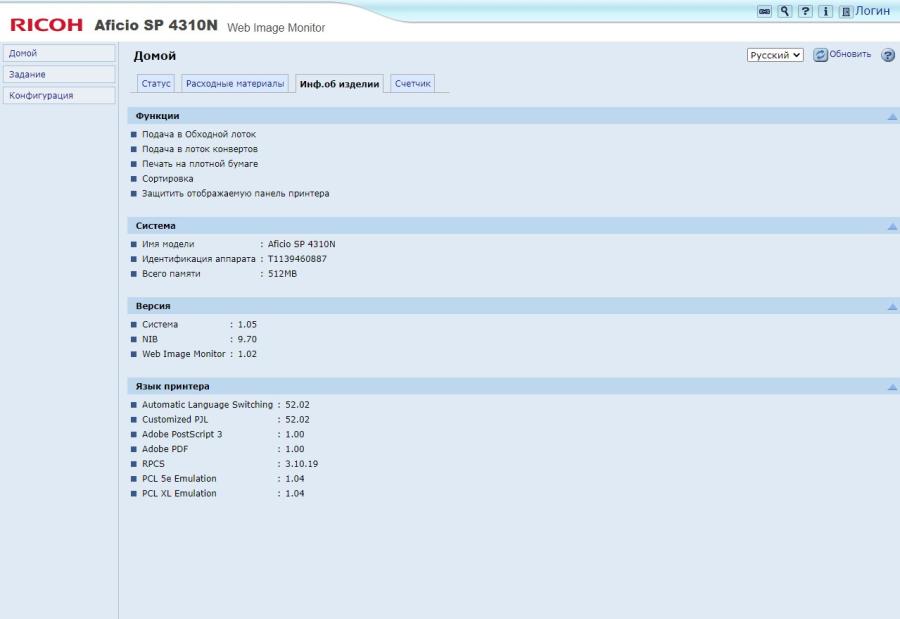Collapse the Версия section with its triangle

click(x=892, y=307)
